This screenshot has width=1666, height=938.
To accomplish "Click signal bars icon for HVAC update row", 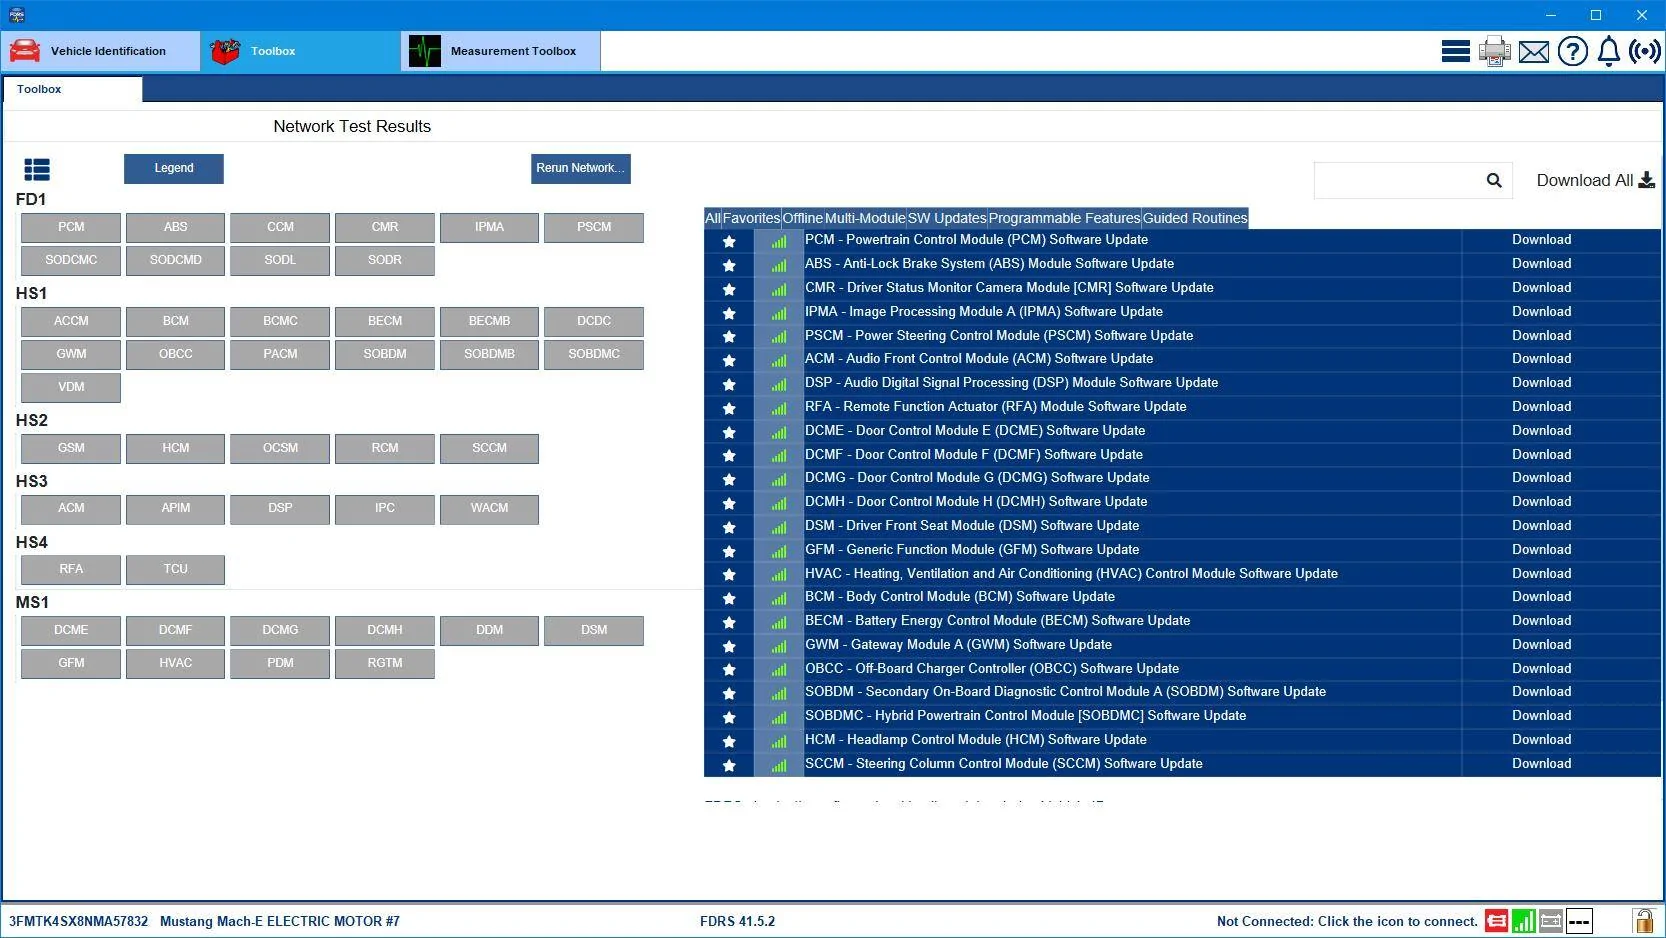I will tap(779, 575).
